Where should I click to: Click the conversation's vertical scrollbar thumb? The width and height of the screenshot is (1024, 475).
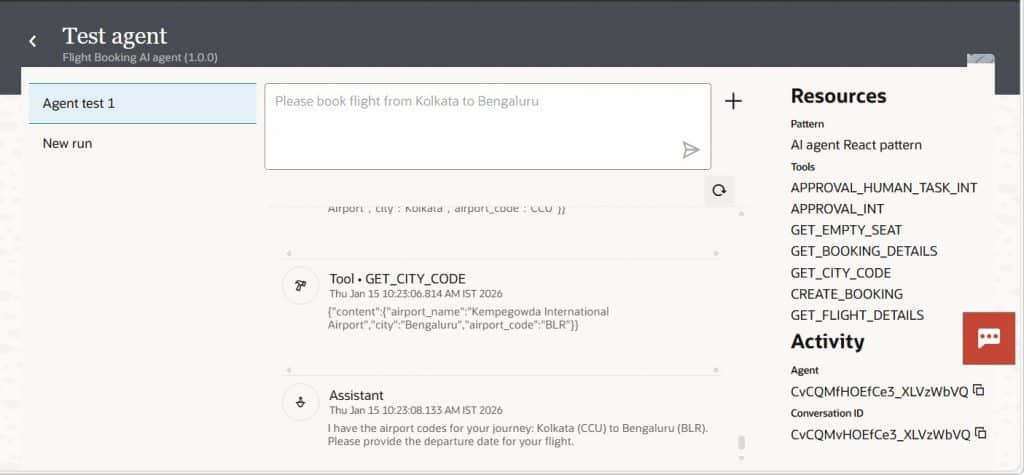click(x=741, y=443)
